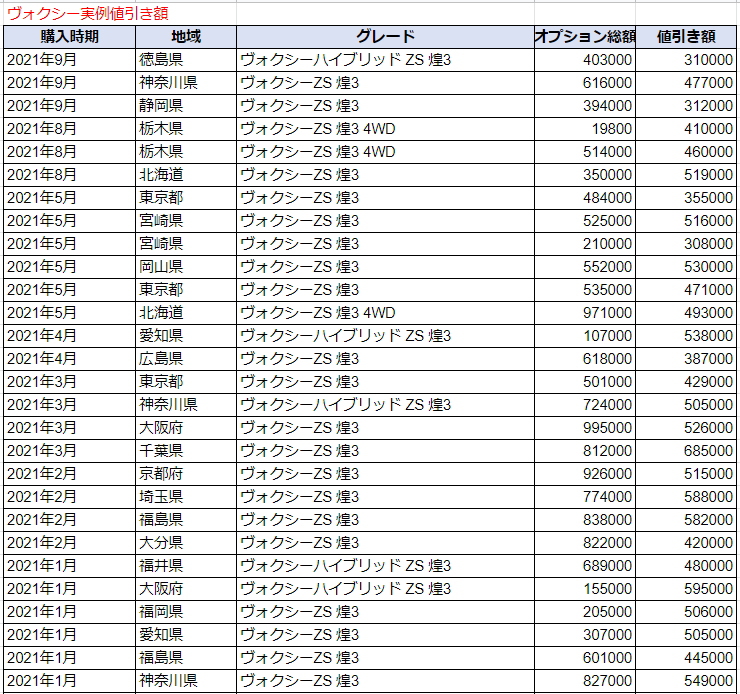Click option total cell 971000

585,313
